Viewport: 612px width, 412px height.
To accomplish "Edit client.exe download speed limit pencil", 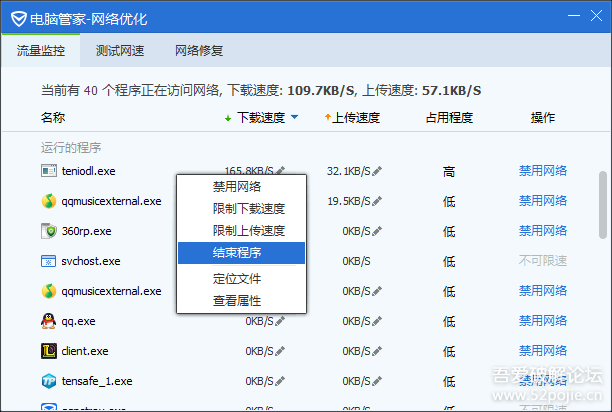I will pos(280,351).
